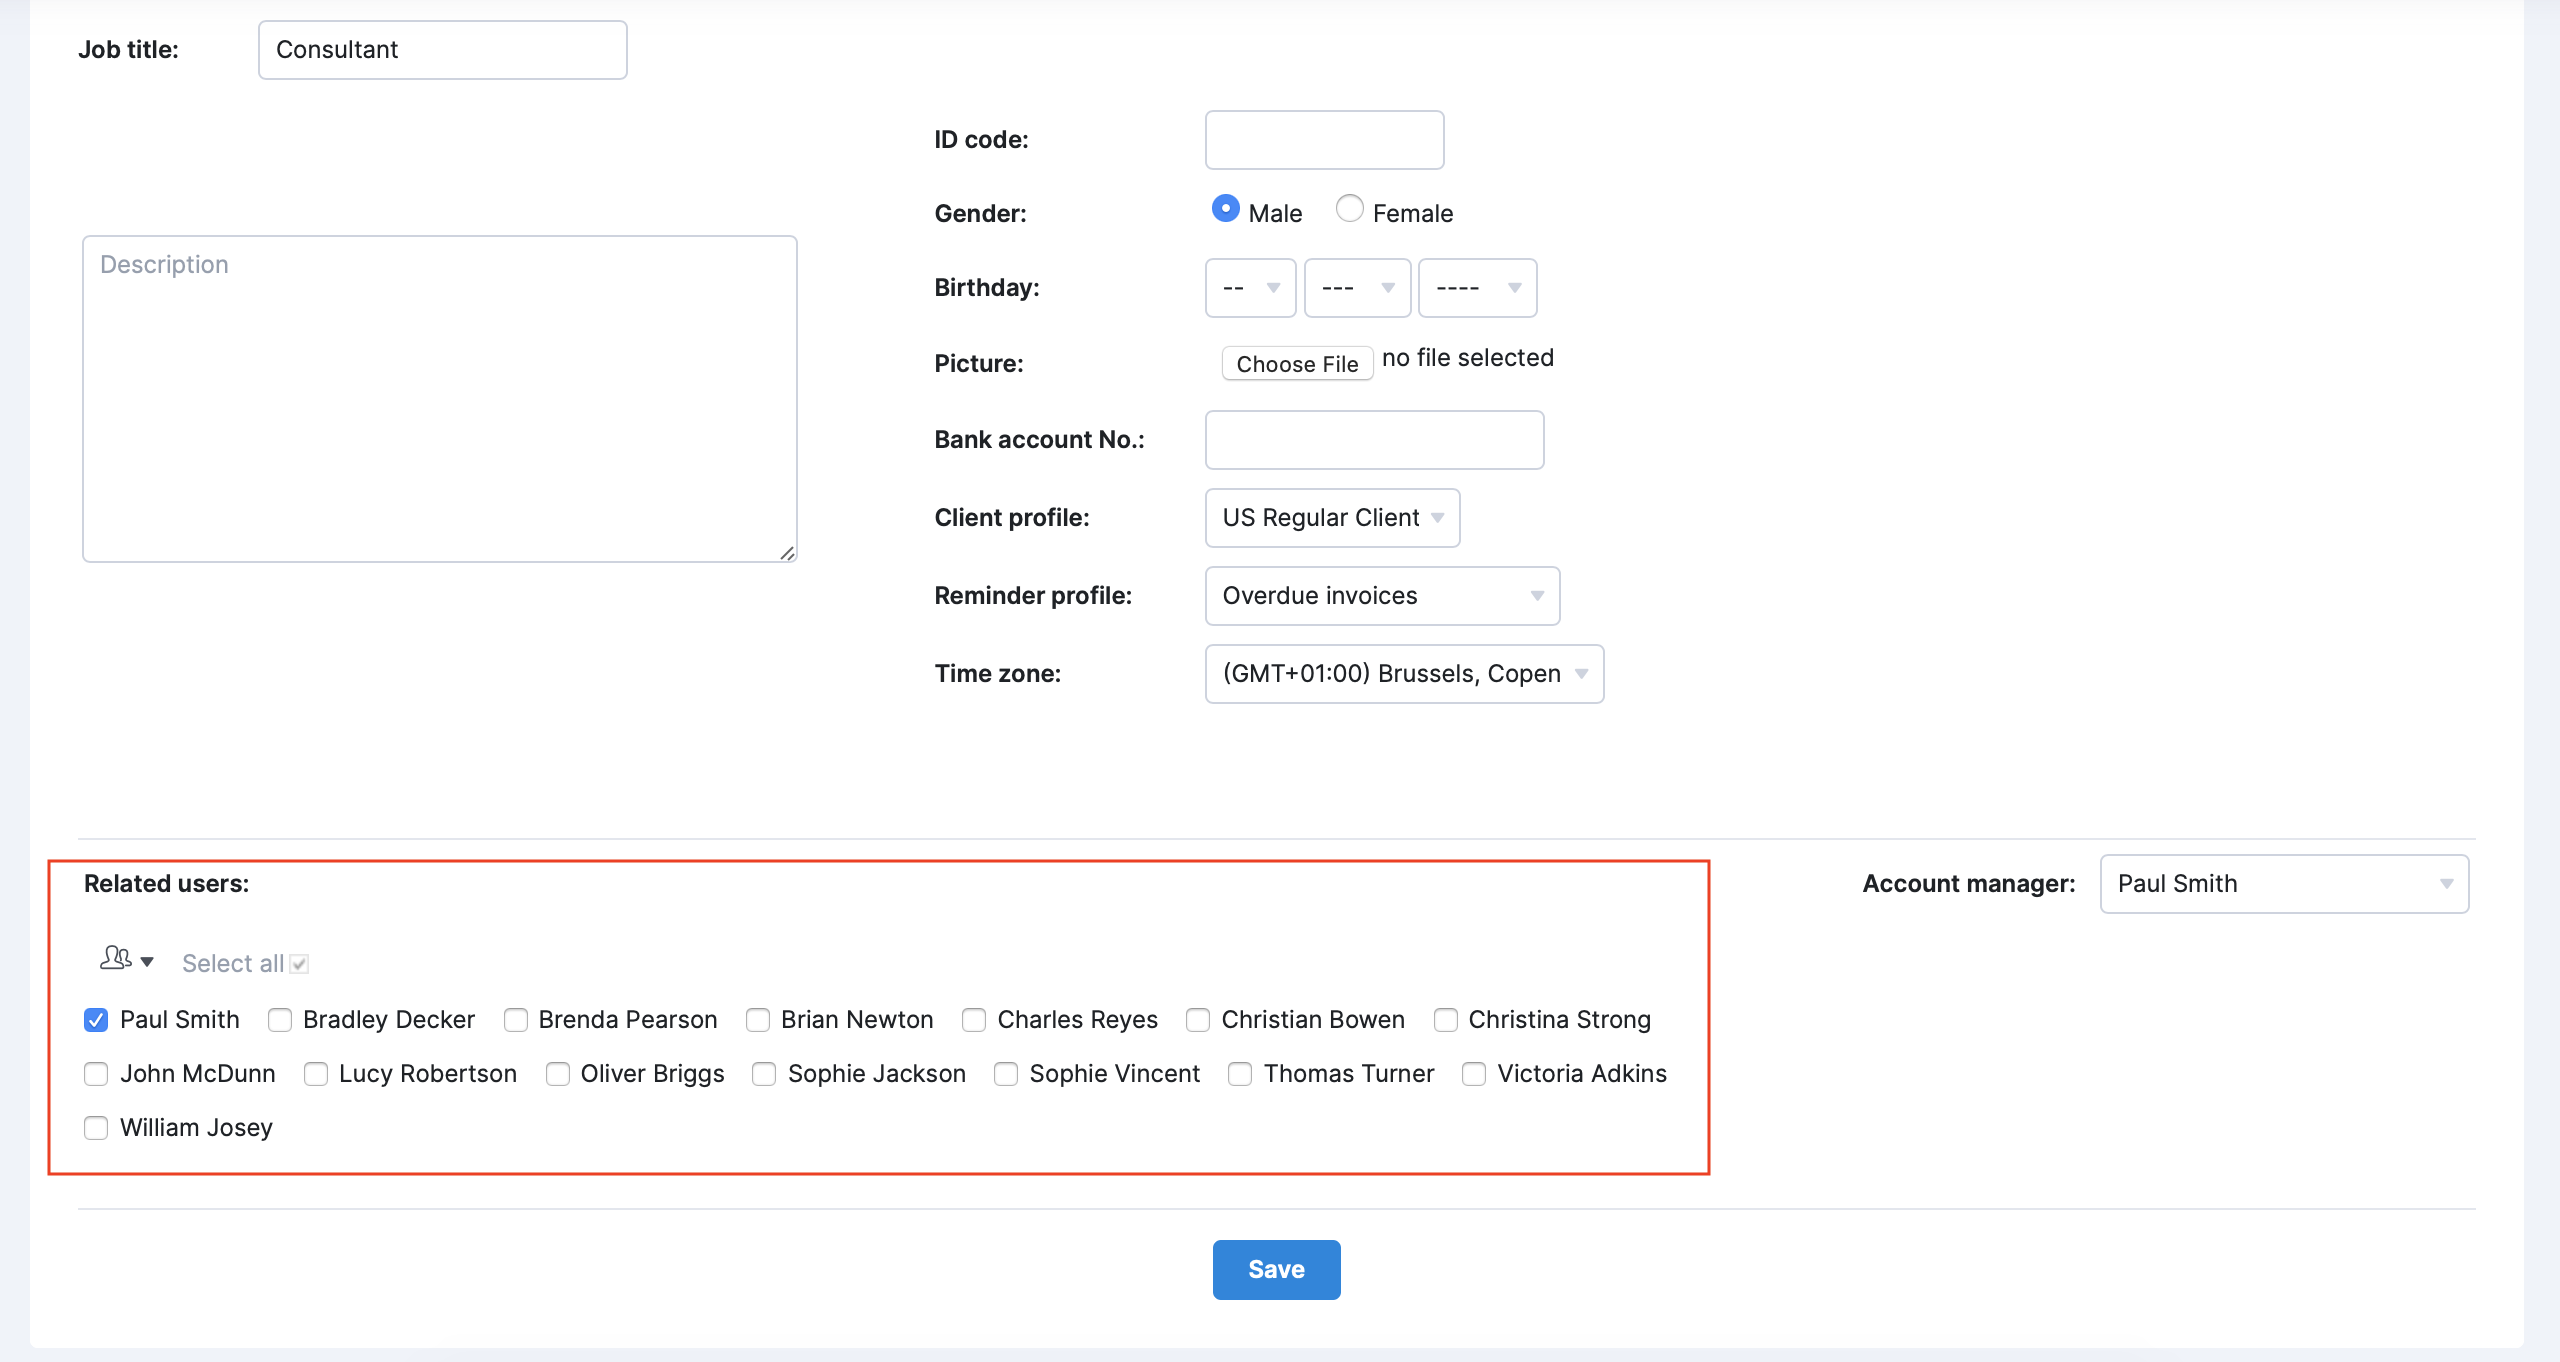Image resolution: width=2560 pixels, height=1362 pixels.
Task: Check the Sophie Jackson checkbox
Action: [x=764, y=1074]
